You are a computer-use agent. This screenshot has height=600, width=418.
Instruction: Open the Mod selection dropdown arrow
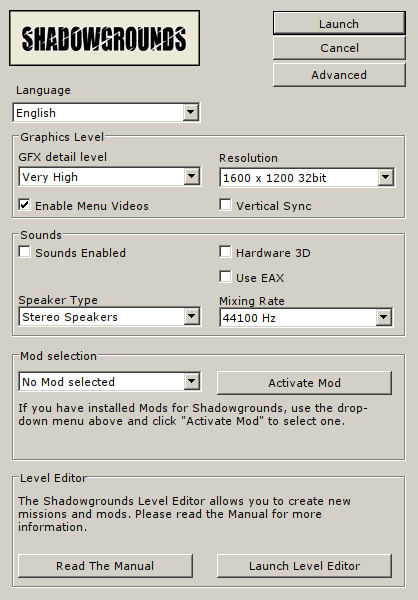coord(192,381)
